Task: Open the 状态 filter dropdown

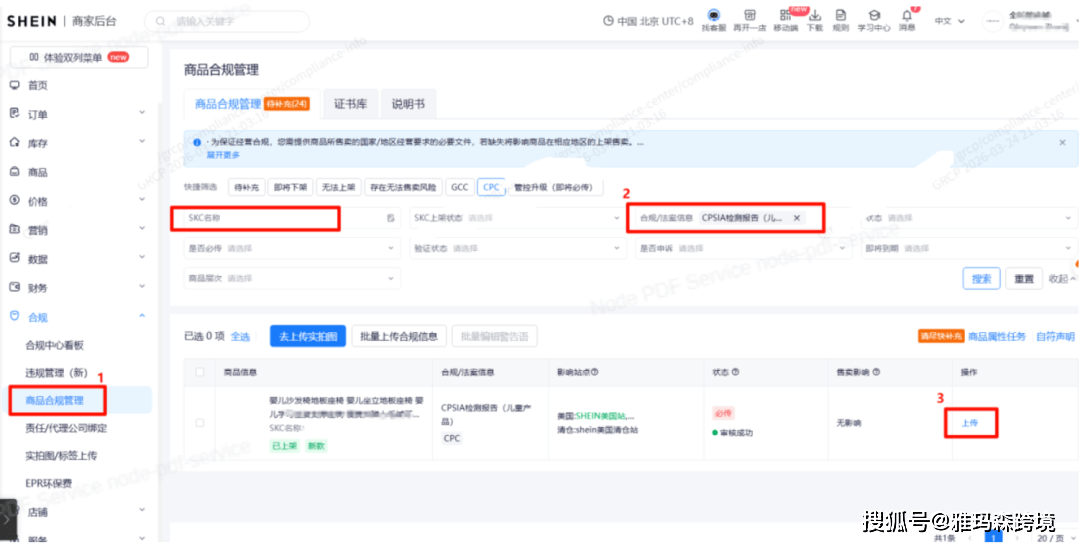Action: click(x=968, y=218)
